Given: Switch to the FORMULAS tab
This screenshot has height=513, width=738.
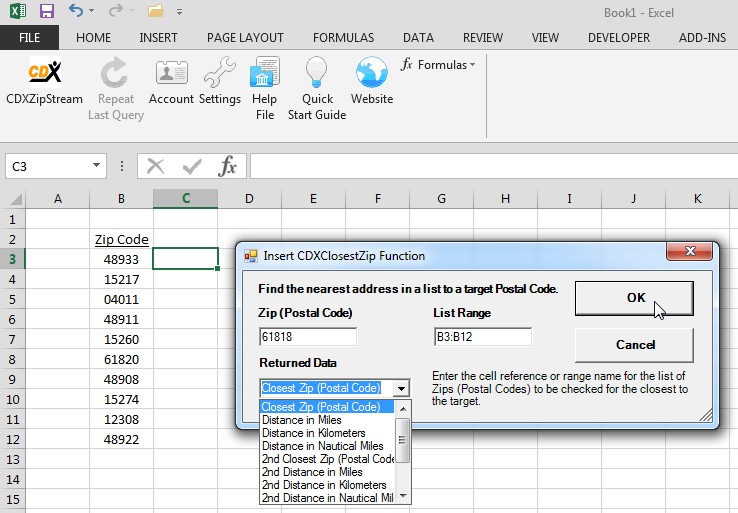Looking at the screenshot, I should coord(344,38).
